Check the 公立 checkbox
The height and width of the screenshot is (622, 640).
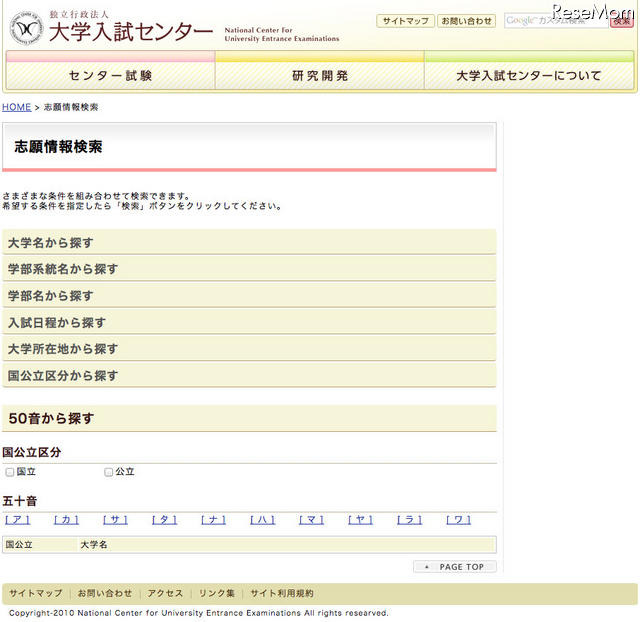pyautogui.click(x=109, y=472)
